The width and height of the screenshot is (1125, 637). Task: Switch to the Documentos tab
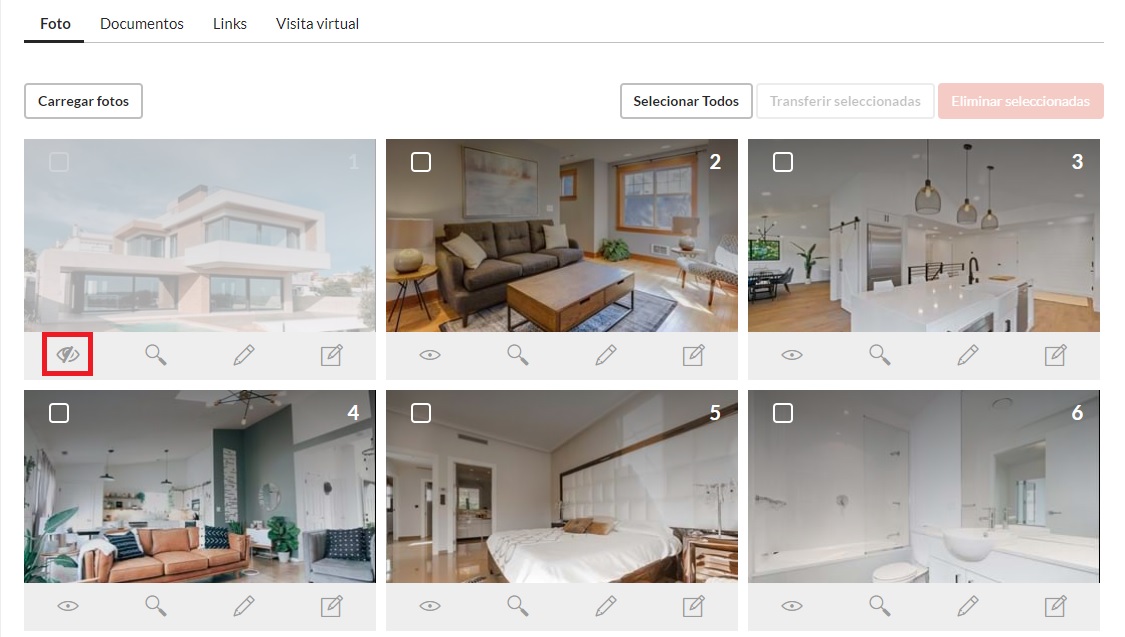pyautogui.click(x=141, y=24)
